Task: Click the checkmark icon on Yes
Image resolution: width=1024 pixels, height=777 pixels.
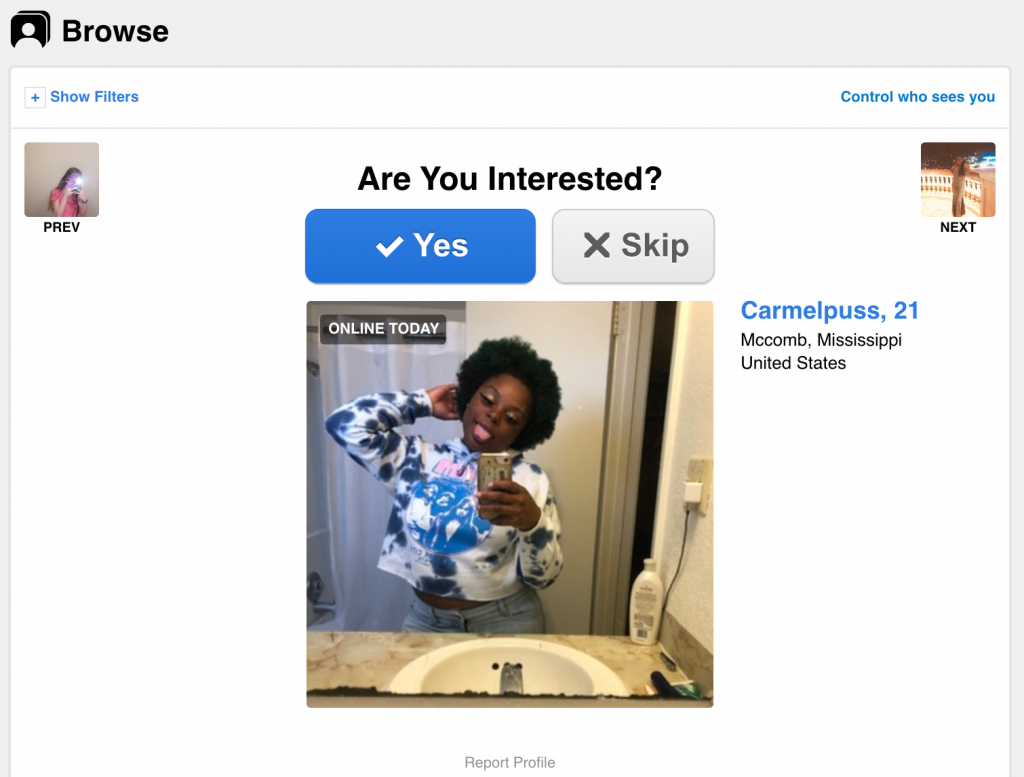Action: pyautogui.click(x=389, y=246)
